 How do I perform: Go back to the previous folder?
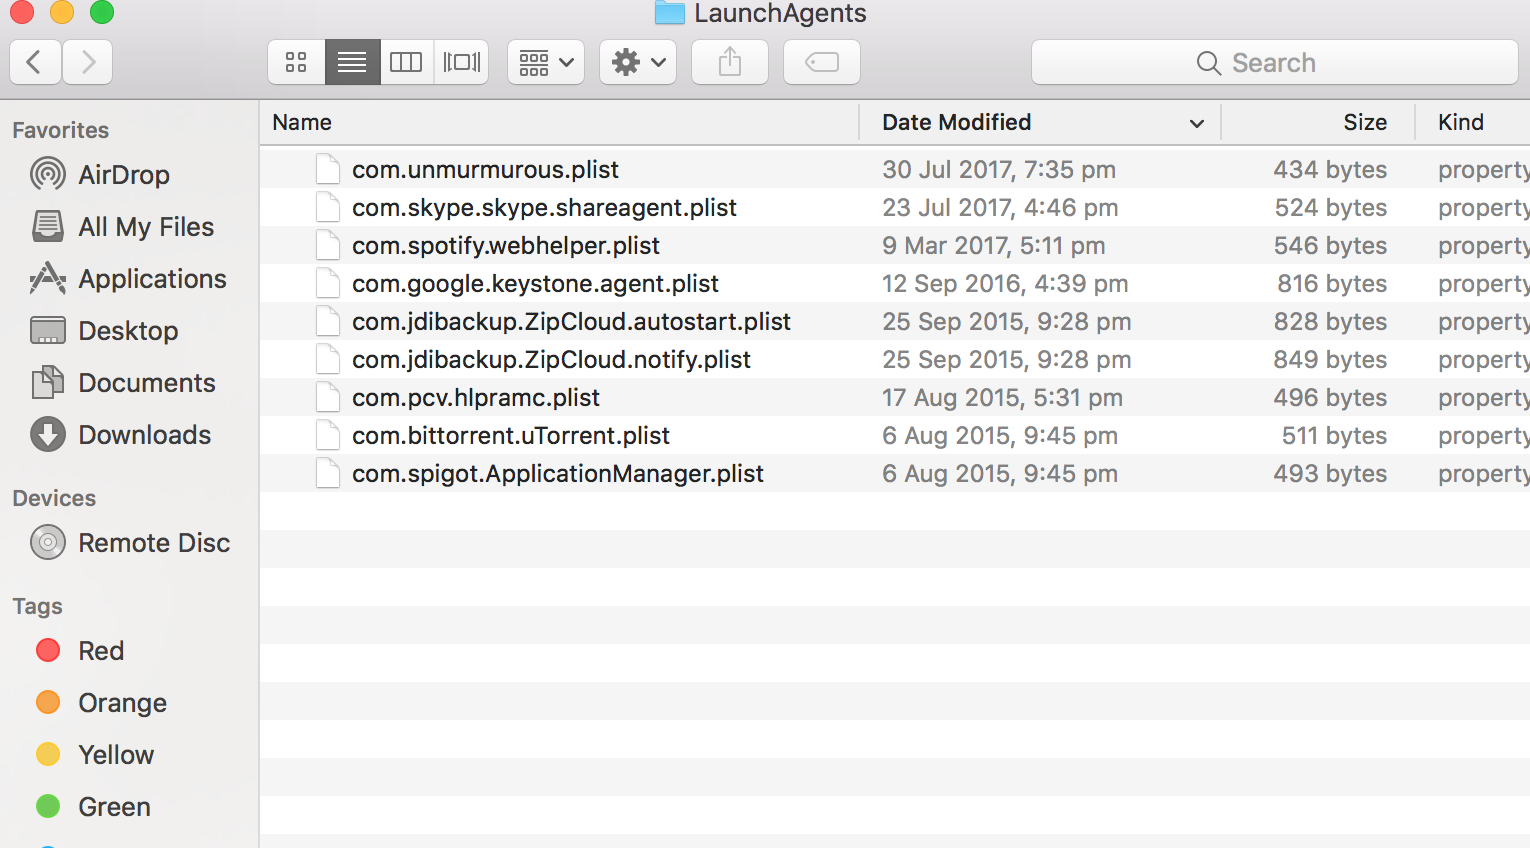click(36, 63)
